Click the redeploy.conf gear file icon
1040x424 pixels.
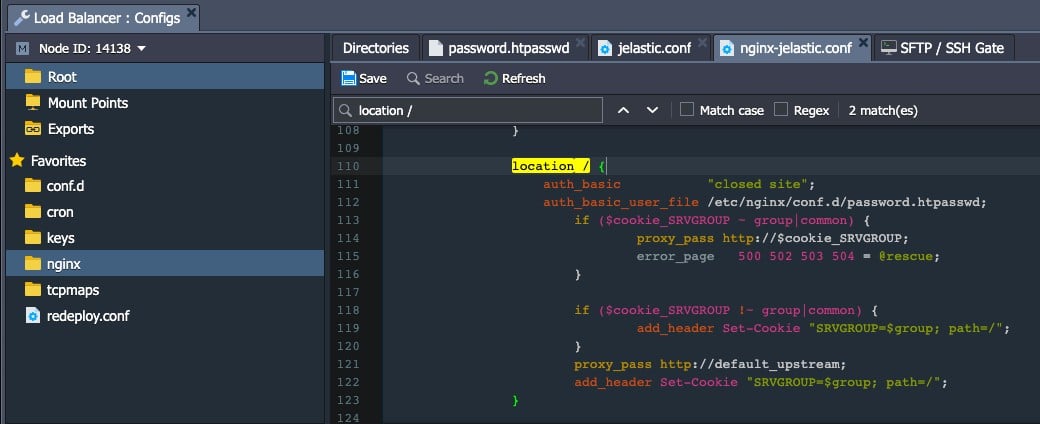point(32,315)
